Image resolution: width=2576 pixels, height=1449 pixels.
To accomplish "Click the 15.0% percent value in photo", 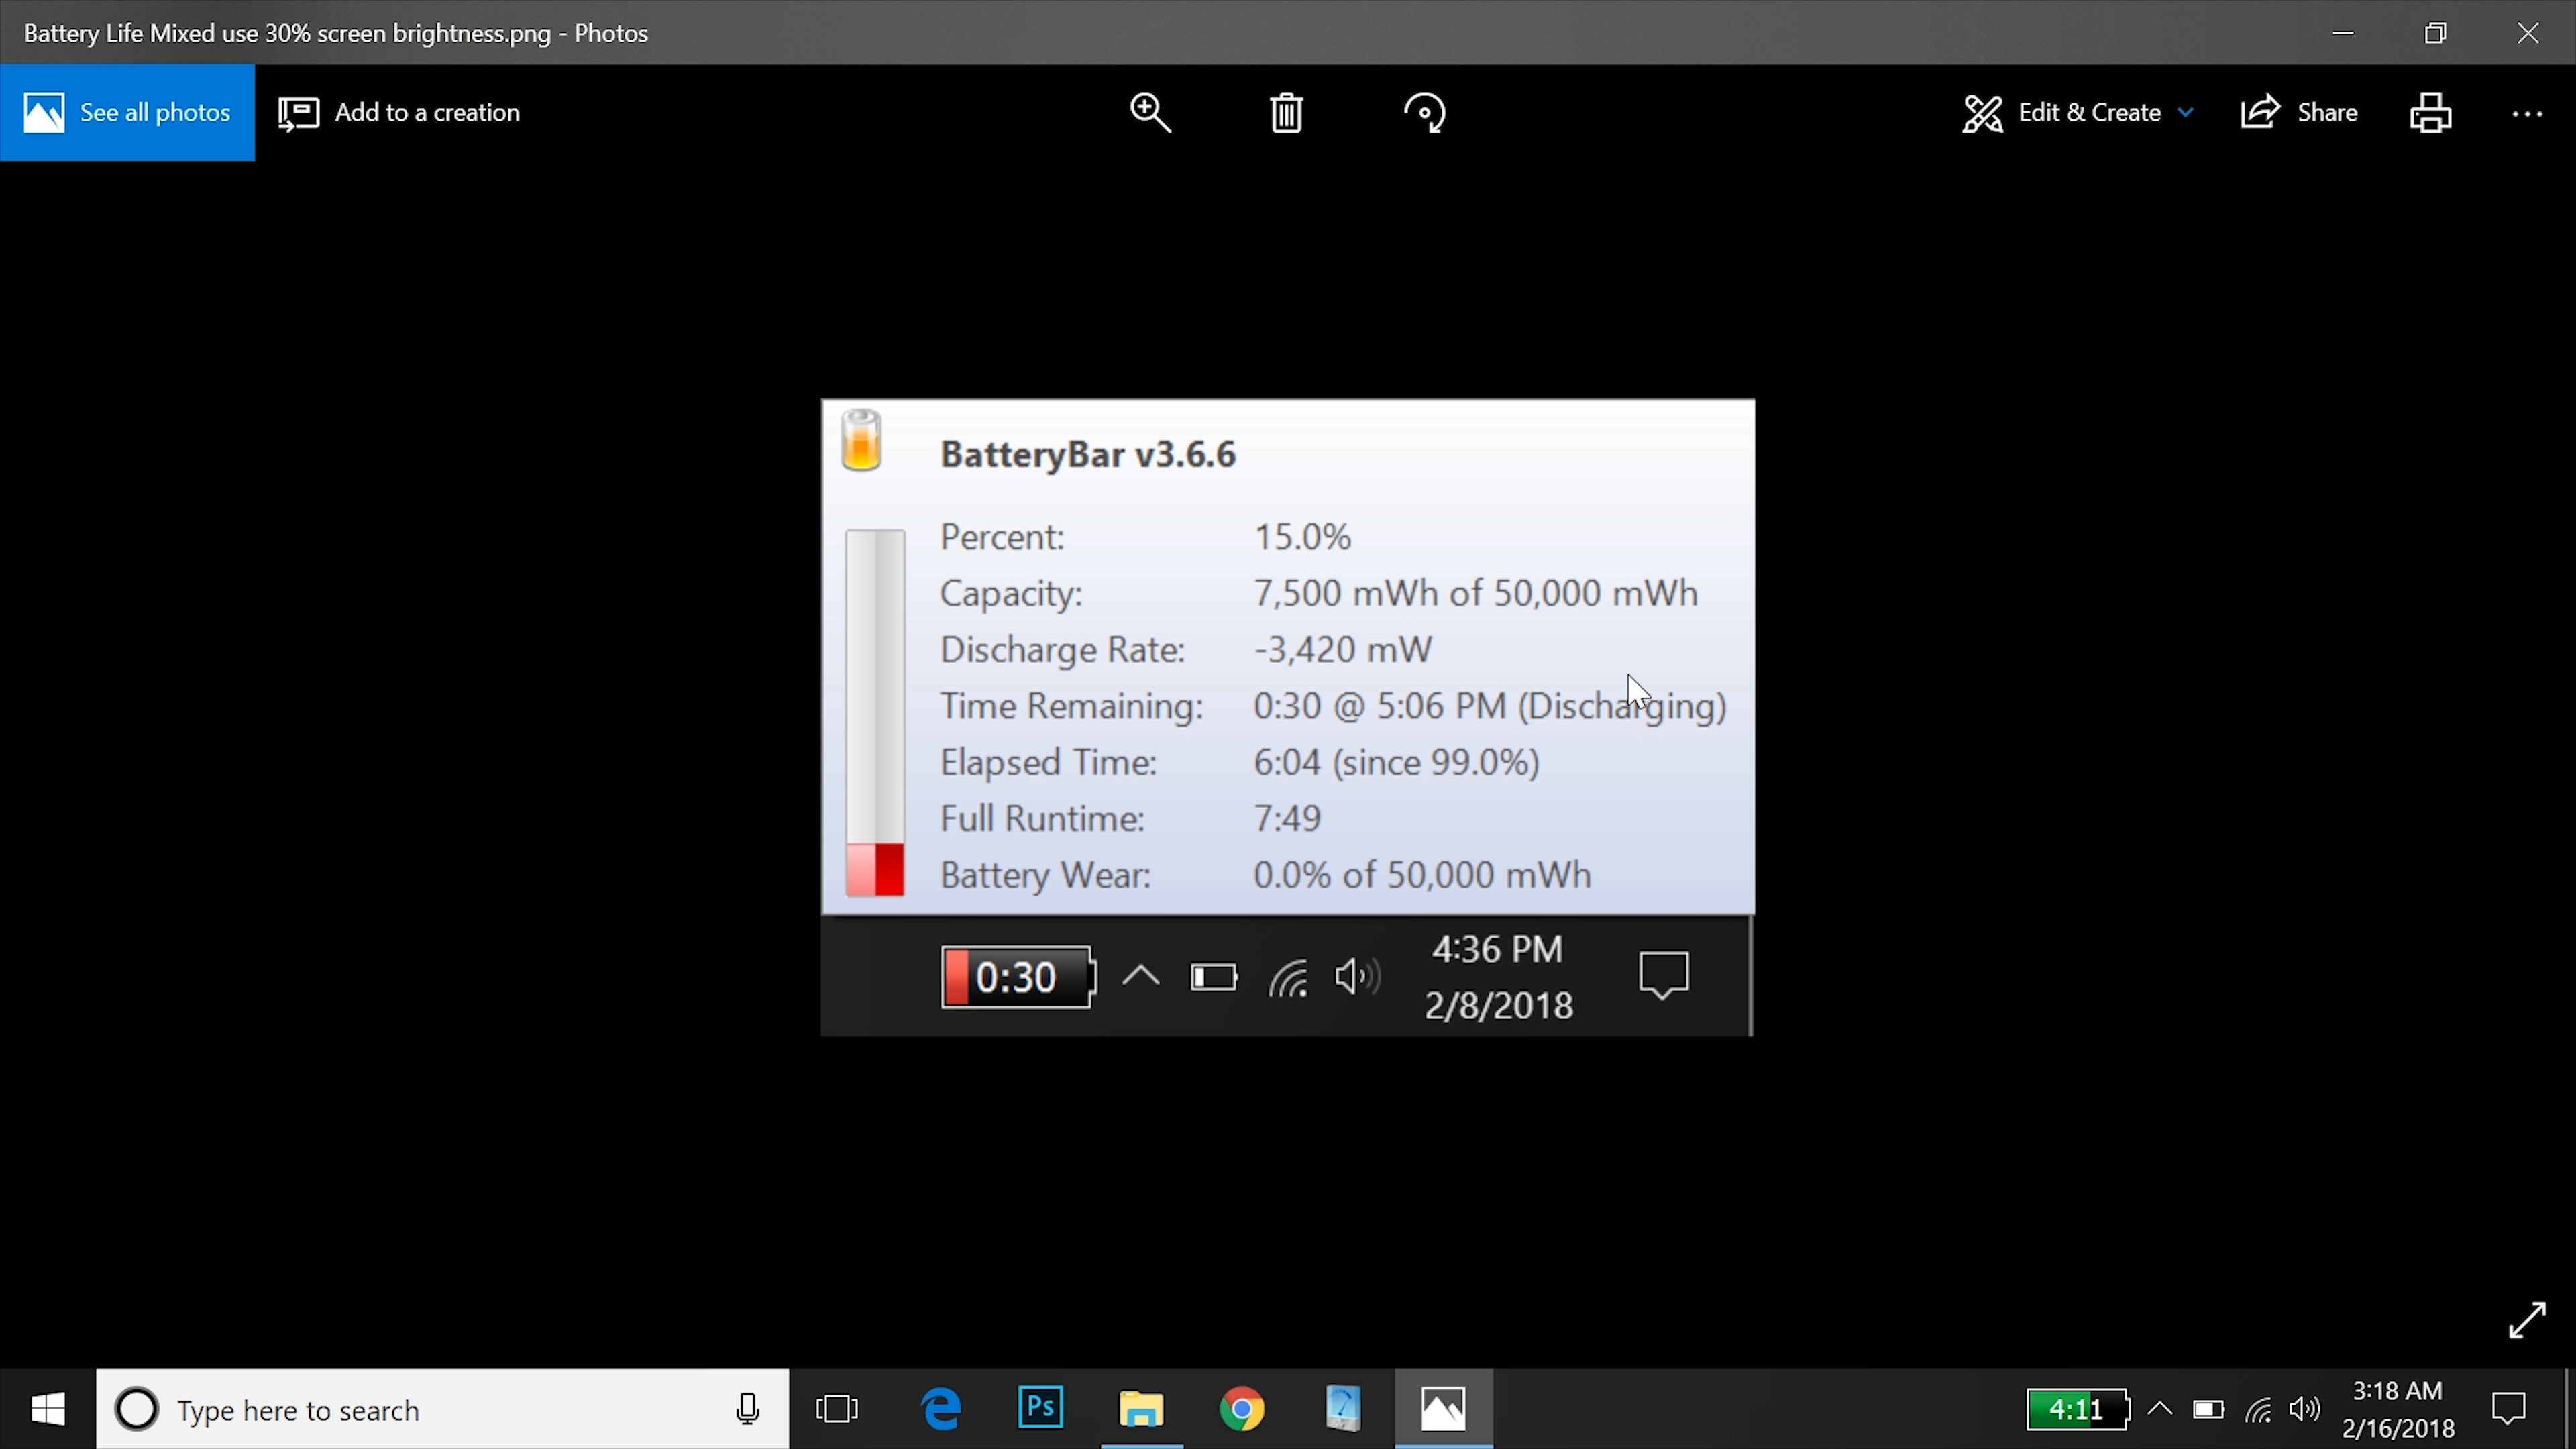I will (1302, 537).
